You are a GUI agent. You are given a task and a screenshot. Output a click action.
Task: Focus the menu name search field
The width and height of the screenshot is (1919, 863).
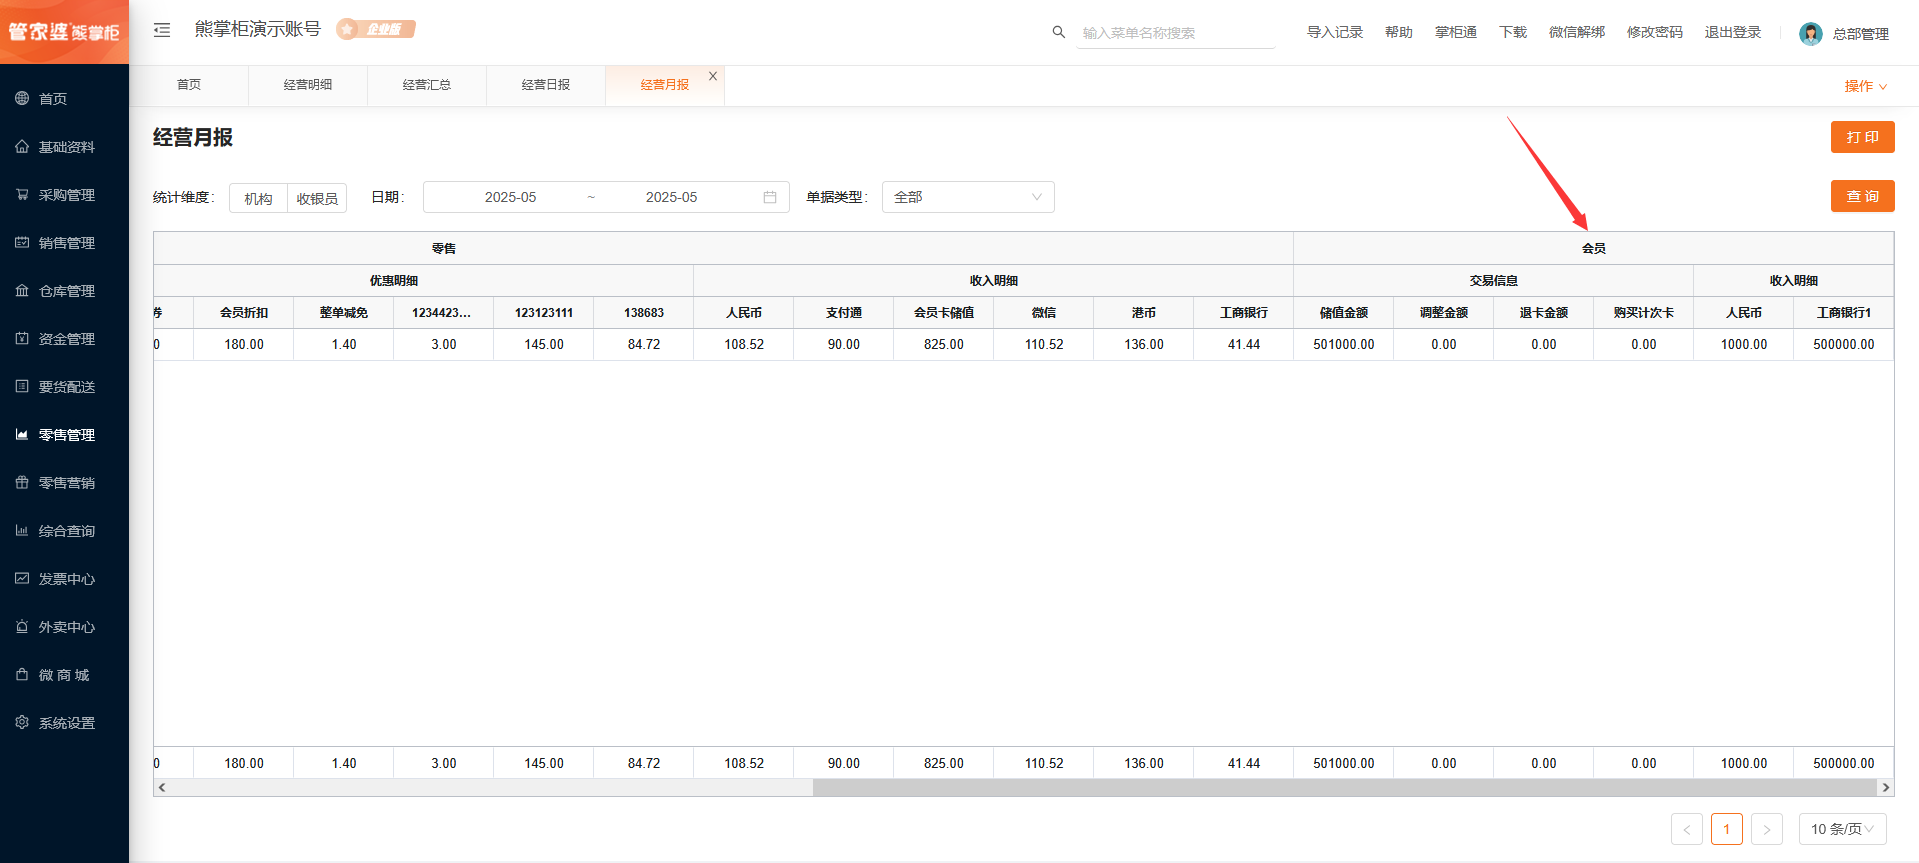click(1175, 33)
